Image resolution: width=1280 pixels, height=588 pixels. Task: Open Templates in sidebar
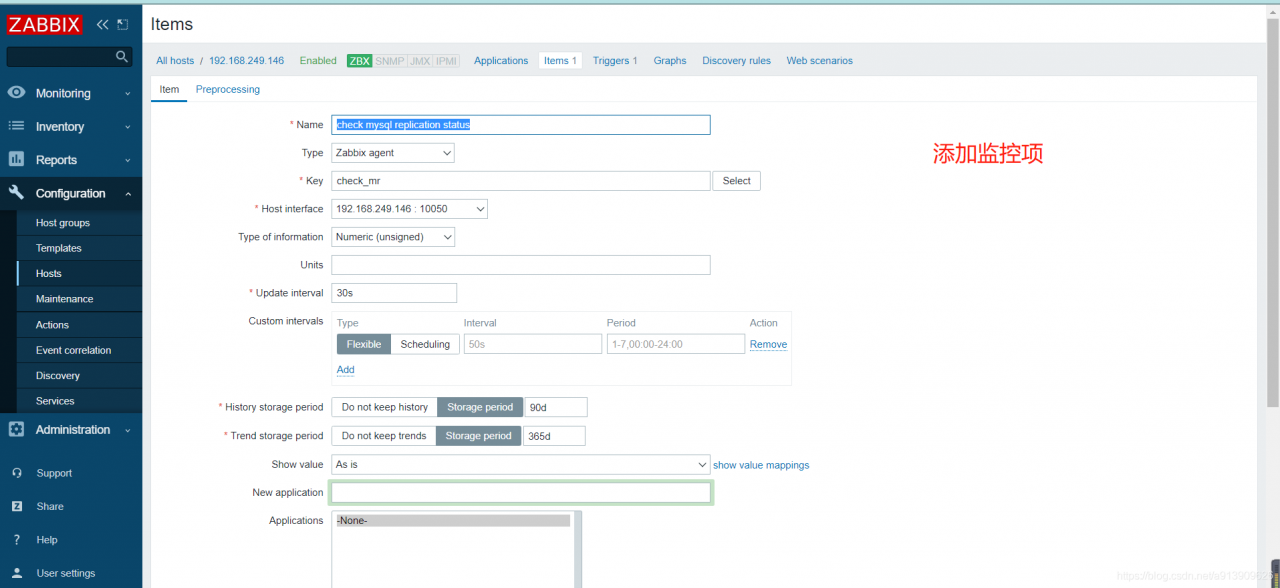[x=59, y=248]
